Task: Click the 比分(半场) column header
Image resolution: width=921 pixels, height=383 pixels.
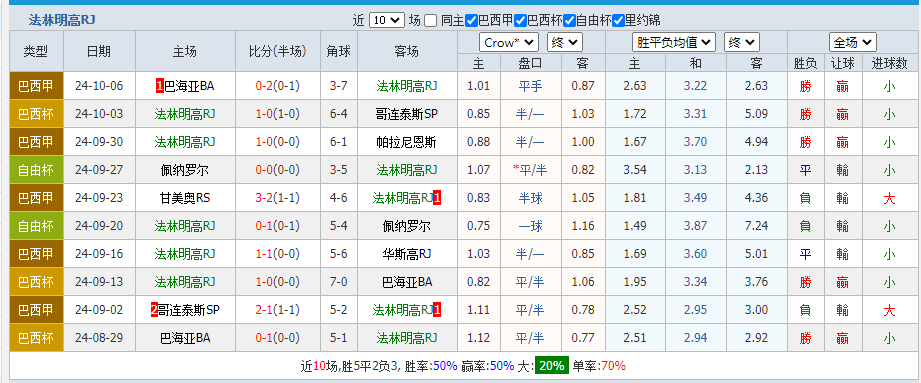Action: tap(278, 52)
